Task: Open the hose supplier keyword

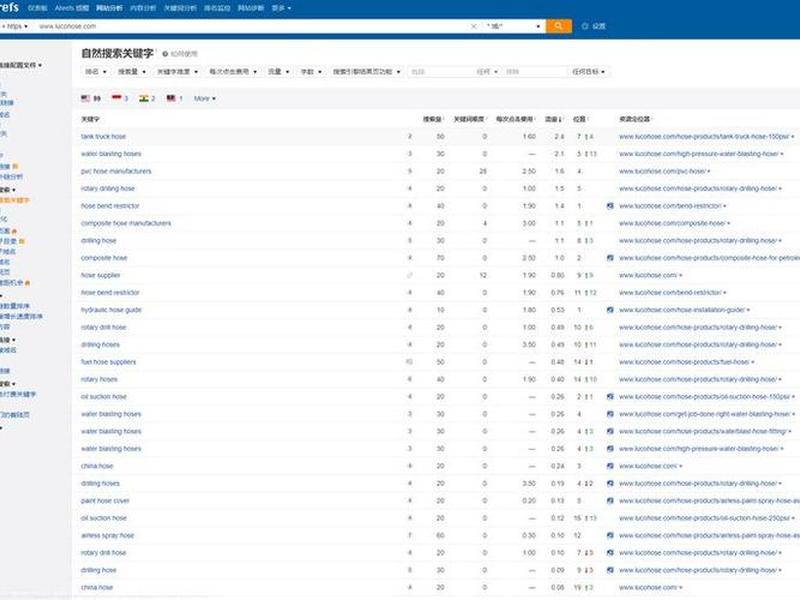Action: pyautogui.click(x=101, y=276)
